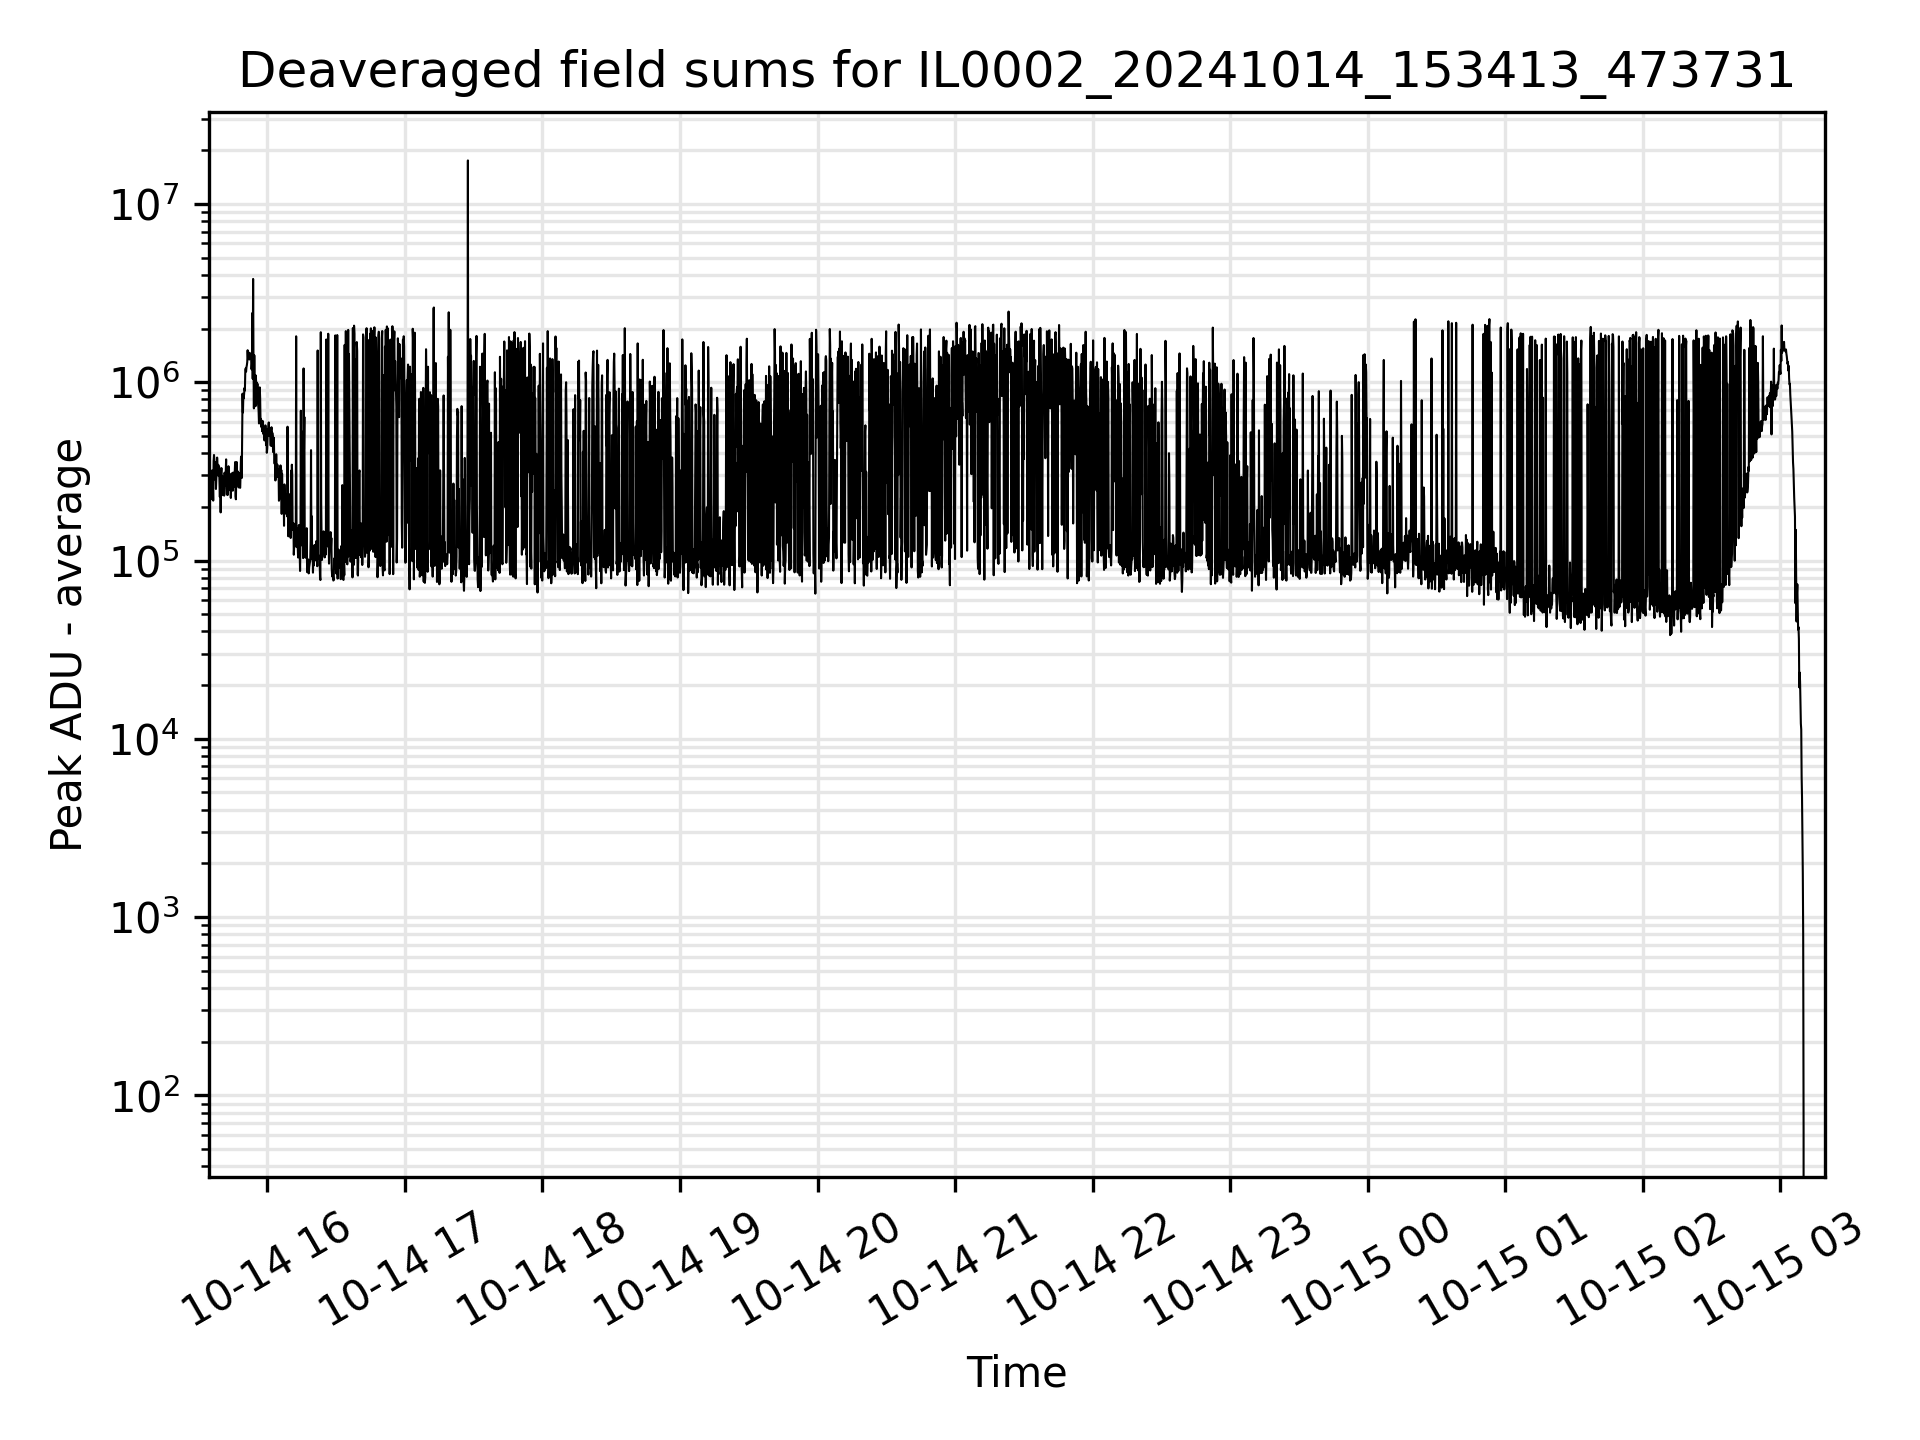Image resolution: width=1920 pixels, height=1440 pixels.
Task: Click the y-axis tick label 10^2
Action: [x=146, y=1095]
